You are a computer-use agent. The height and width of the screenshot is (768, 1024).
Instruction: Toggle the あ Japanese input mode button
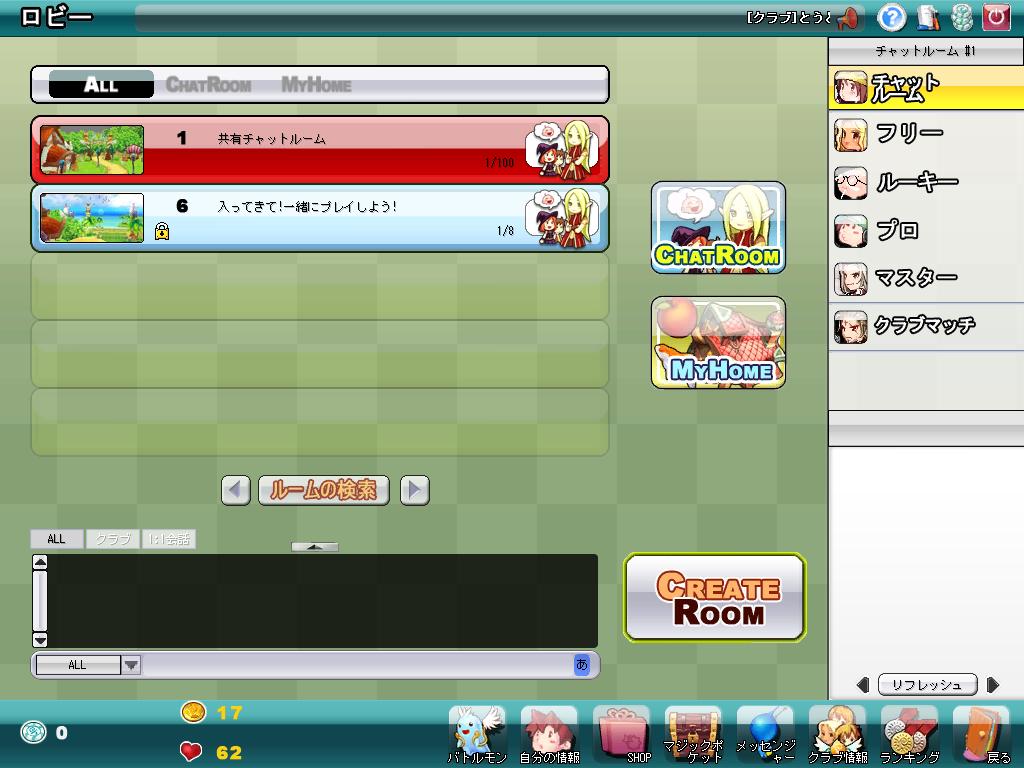coord(582,665)
